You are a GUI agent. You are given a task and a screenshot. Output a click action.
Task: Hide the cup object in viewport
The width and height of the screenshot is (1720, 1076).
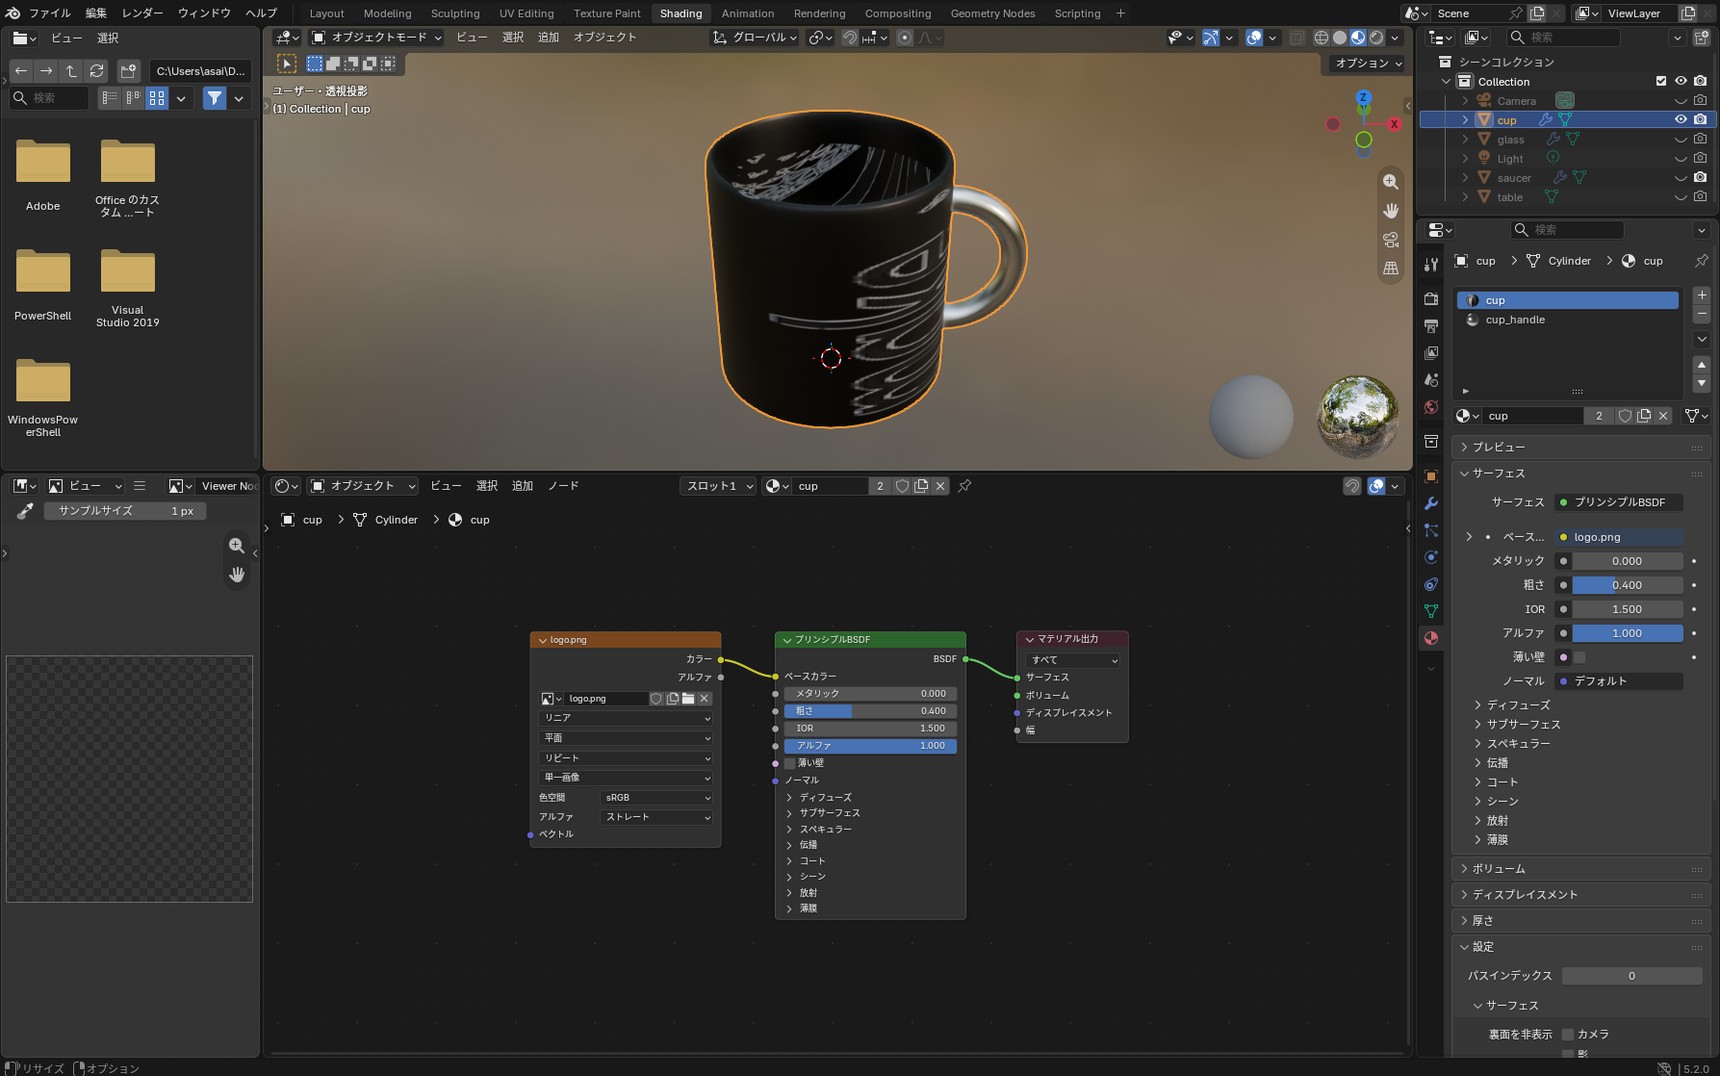(x=1680, y=120)
